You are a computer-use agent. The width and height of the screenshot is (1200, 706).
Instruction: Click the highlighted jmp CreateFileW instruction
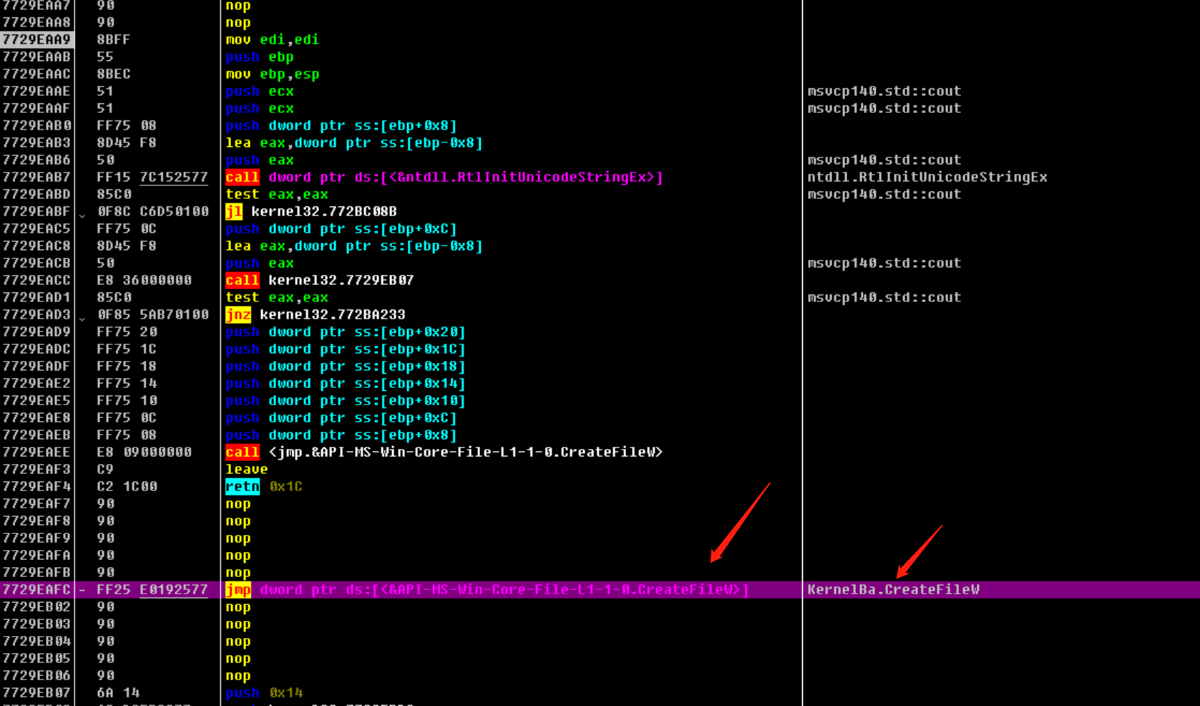click(487, 590)
